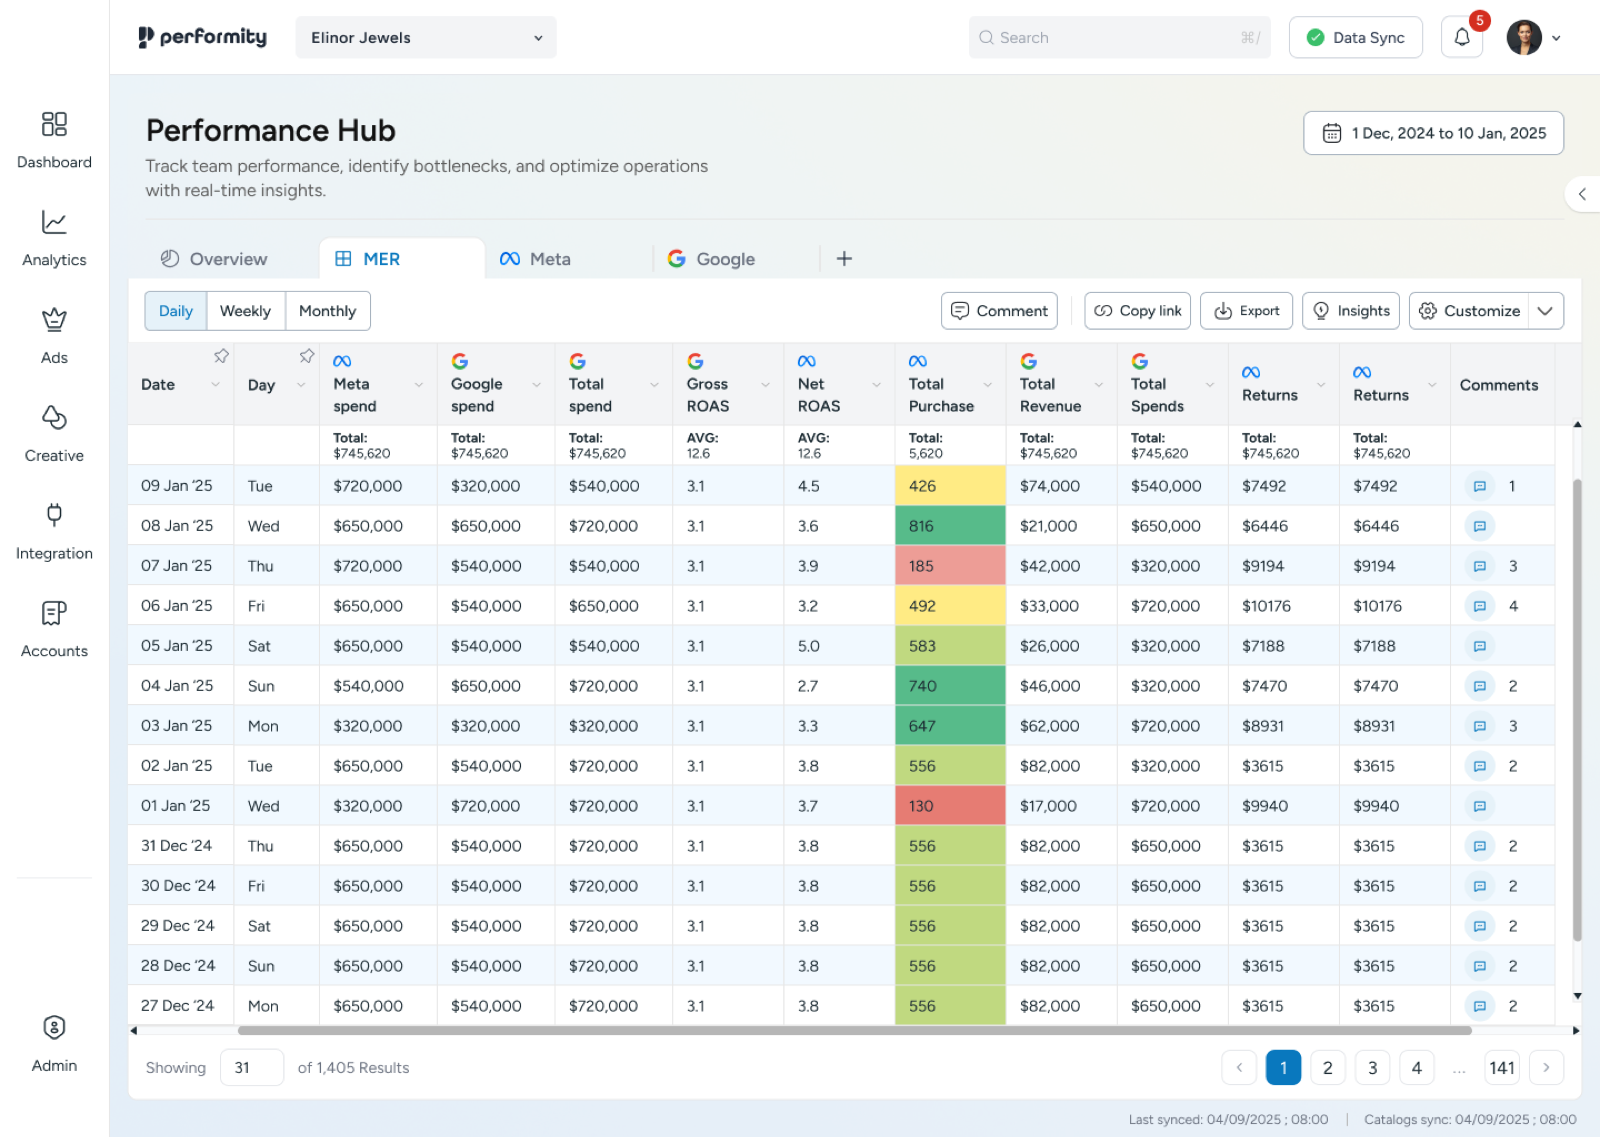This screenshot has height=1137, width=1600.
Task: Open the Accounts sidebar icon
Action: (54, 613)
